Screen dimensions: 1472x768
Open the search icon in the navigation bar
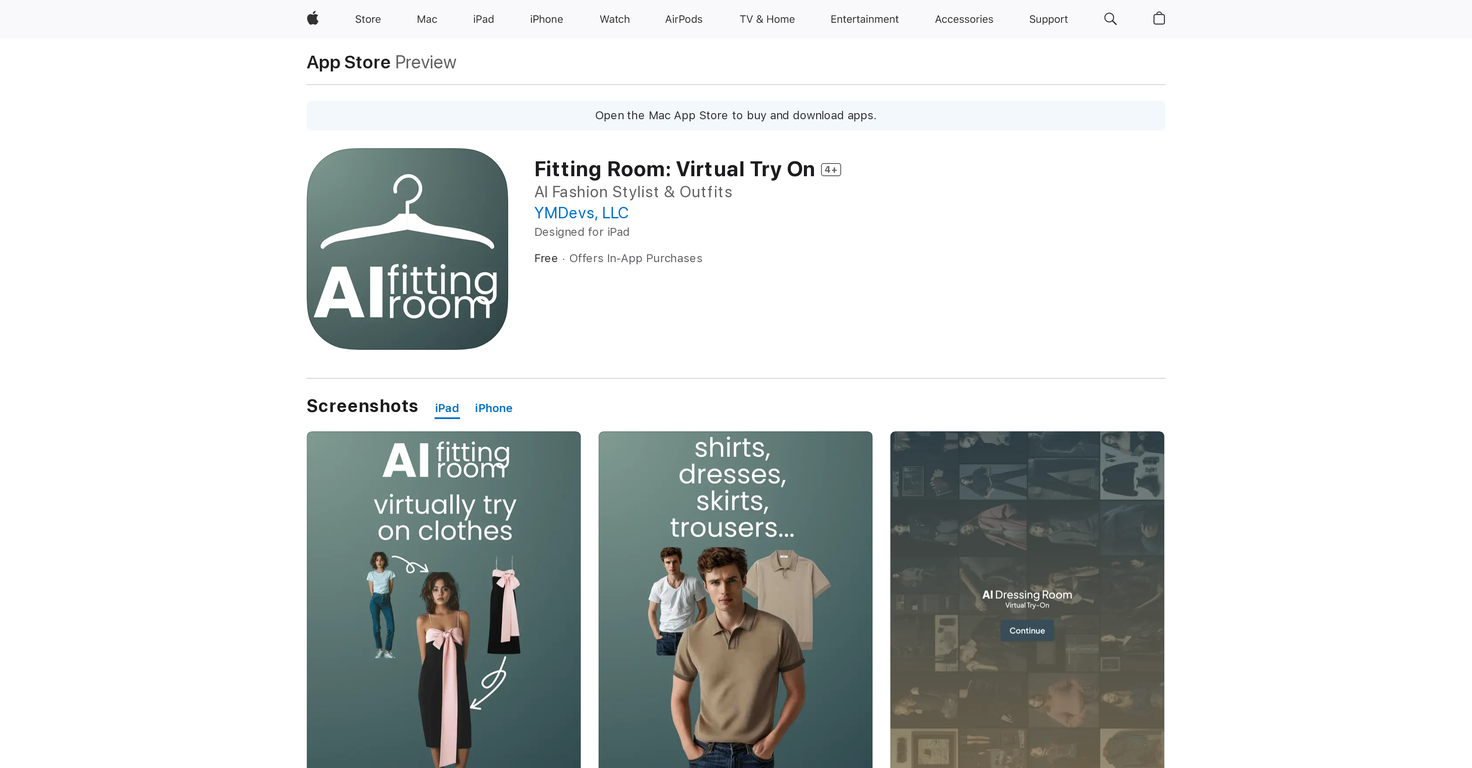(x=1110, y=18)
